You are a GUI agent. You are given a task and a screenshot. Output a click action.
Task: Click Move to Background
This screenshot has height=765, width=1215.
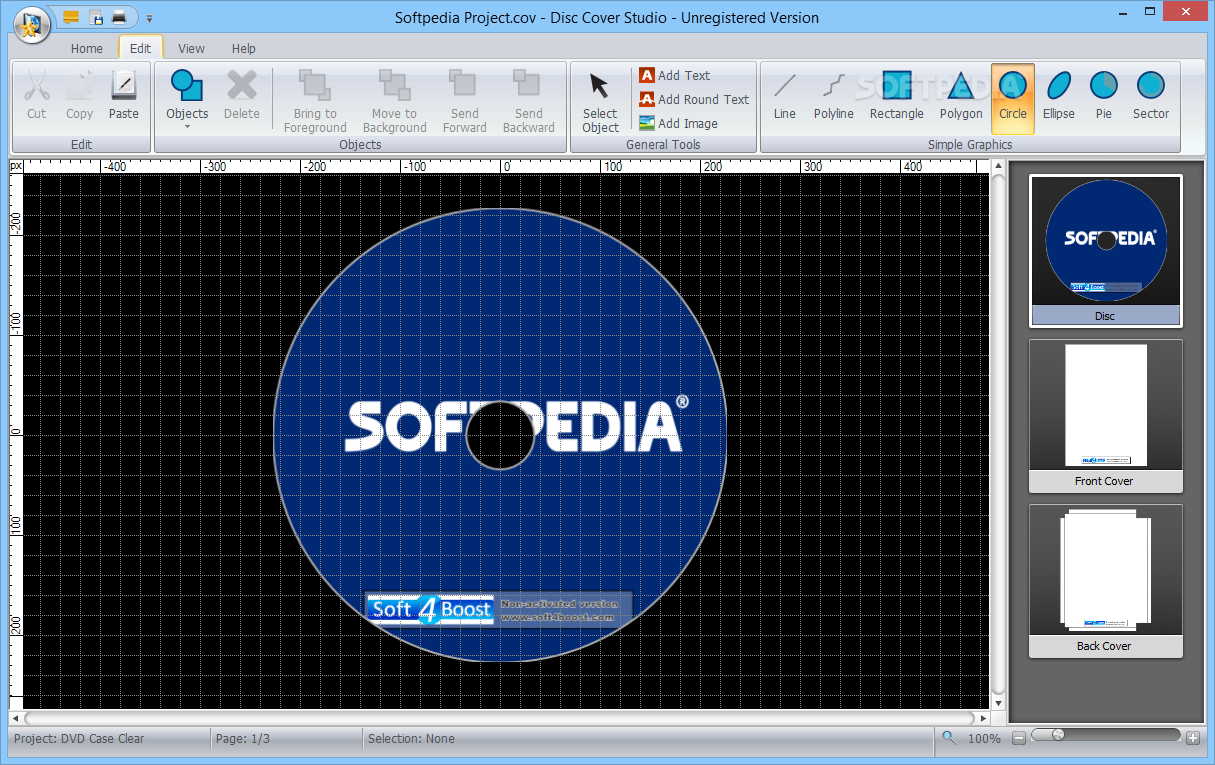[394, 100]
